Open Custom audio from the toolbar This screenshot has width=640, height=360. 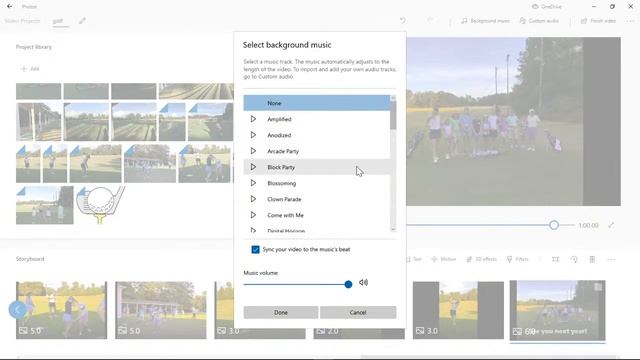point(539,21)
